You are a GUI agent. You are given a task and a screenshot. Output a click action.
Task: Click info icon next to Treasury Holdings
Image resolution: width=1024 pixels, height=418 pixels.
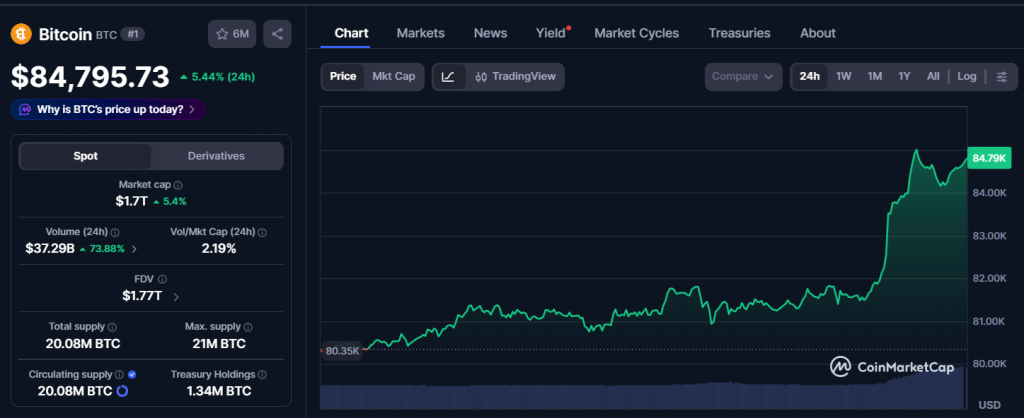(263, 375)
